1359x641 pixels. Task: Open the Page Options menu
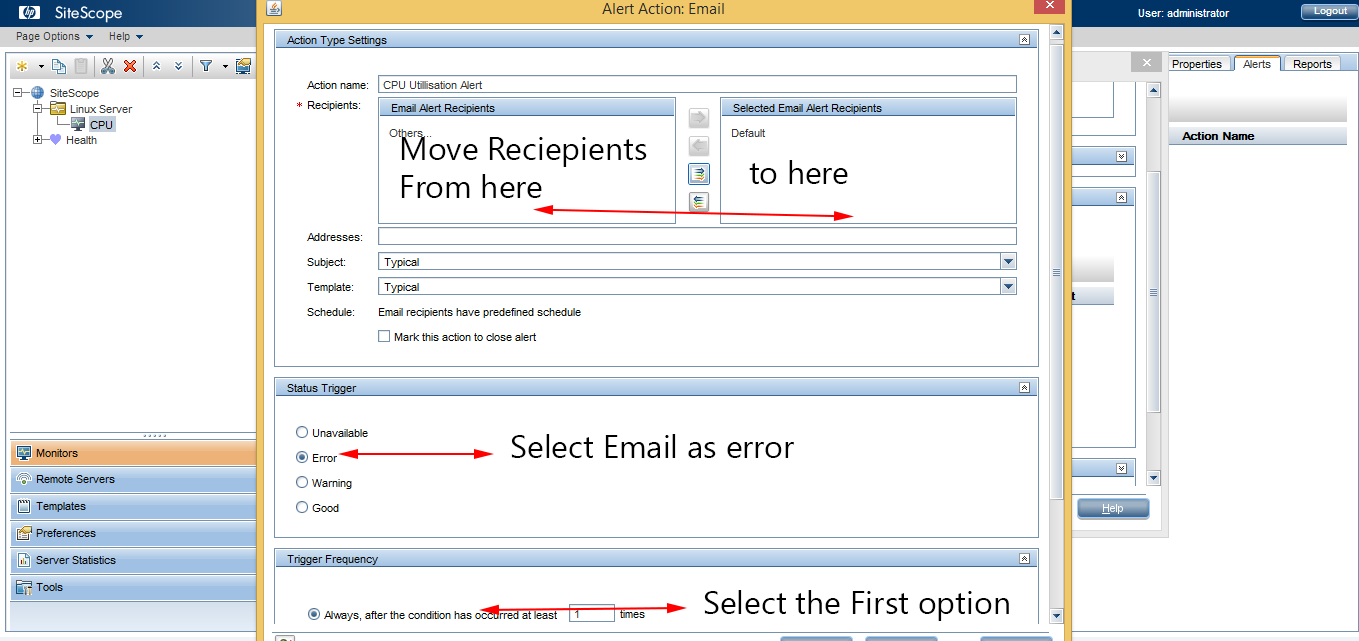click(x=54, y=36)
